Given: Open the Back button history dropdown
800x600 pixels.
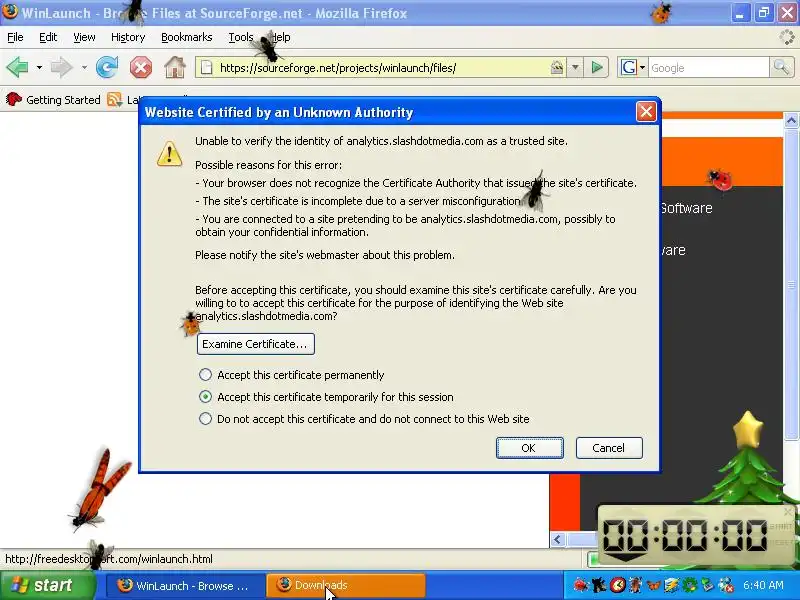Looking at the screenshot, I should (x=39, y=67).
